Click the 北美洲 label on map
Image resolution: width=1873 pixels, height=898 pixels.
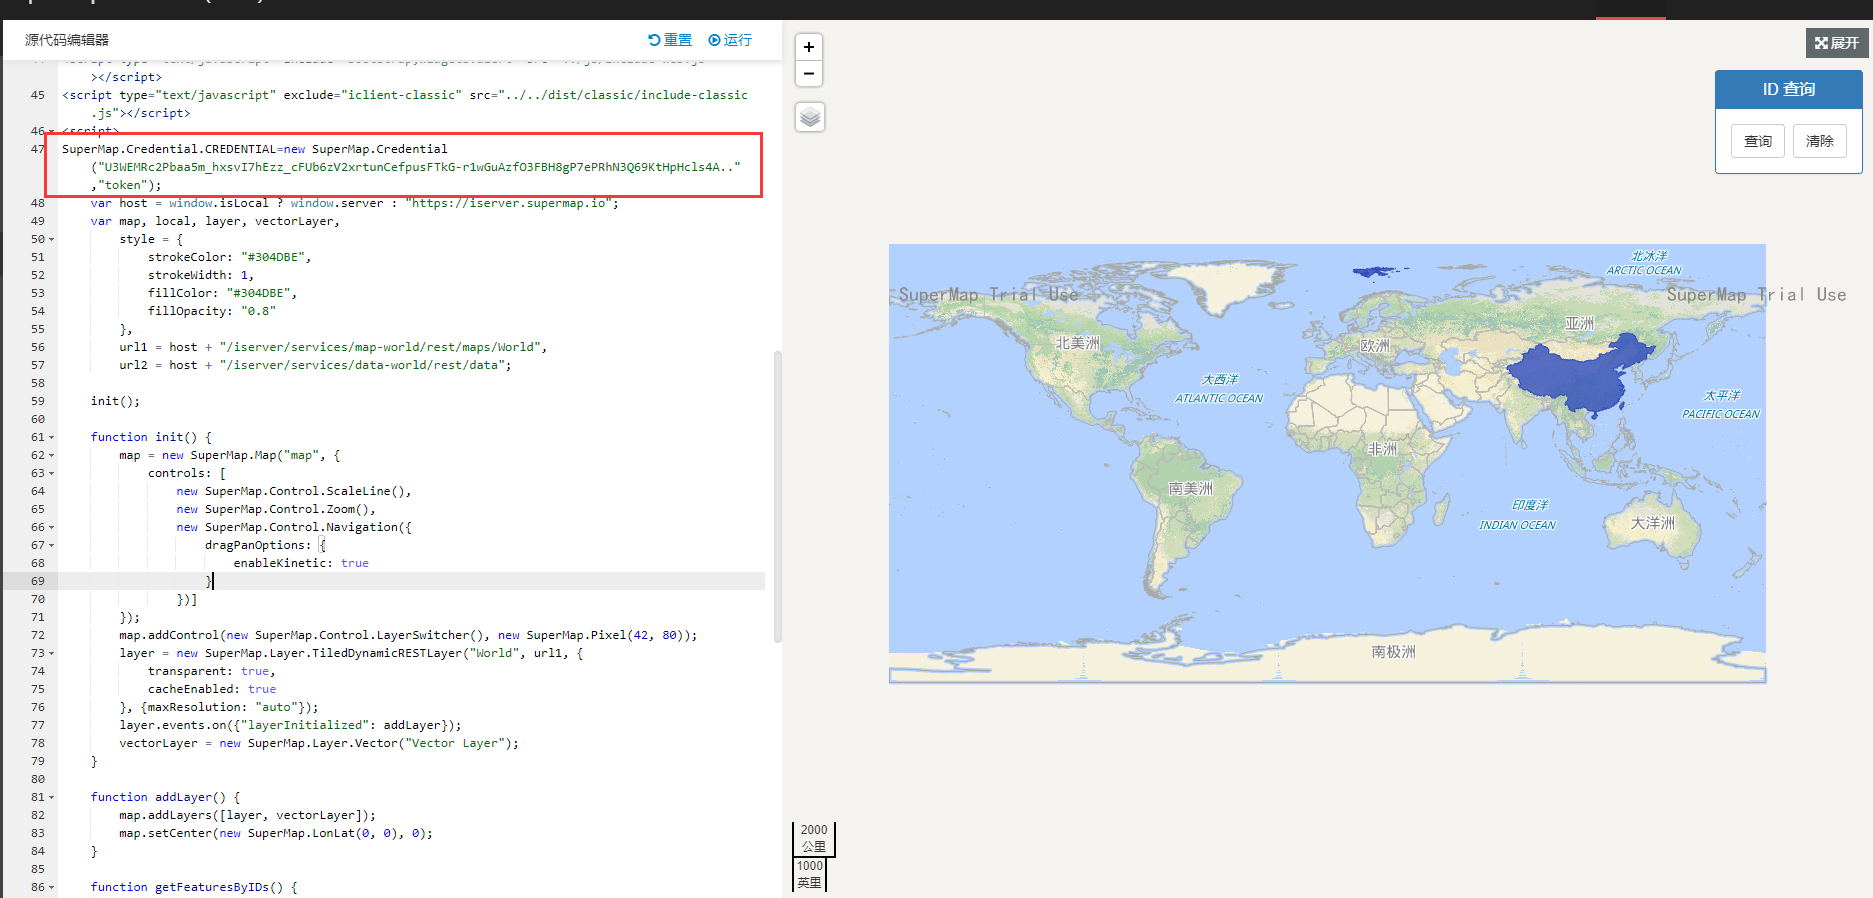(1077, 343)
